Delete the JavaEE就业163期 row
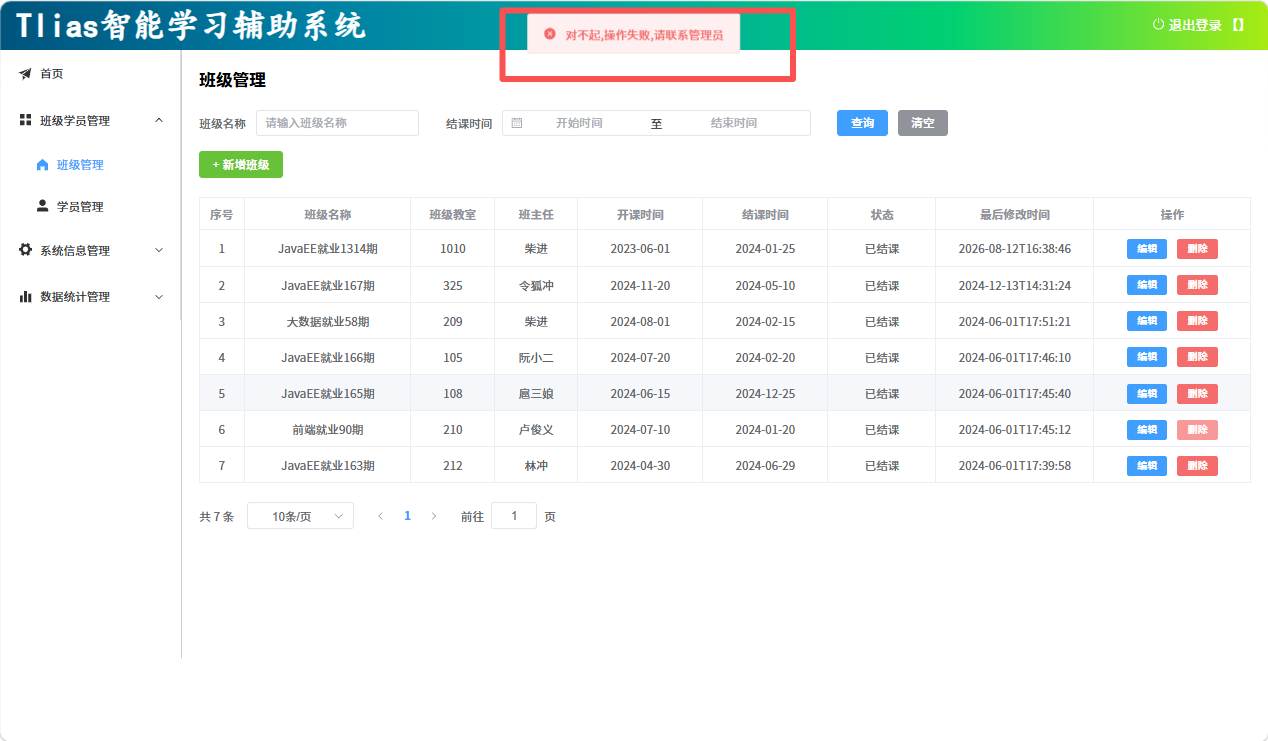This screenshot has height=741, width=1268. pyautogui.click(x=1197, y=466)
